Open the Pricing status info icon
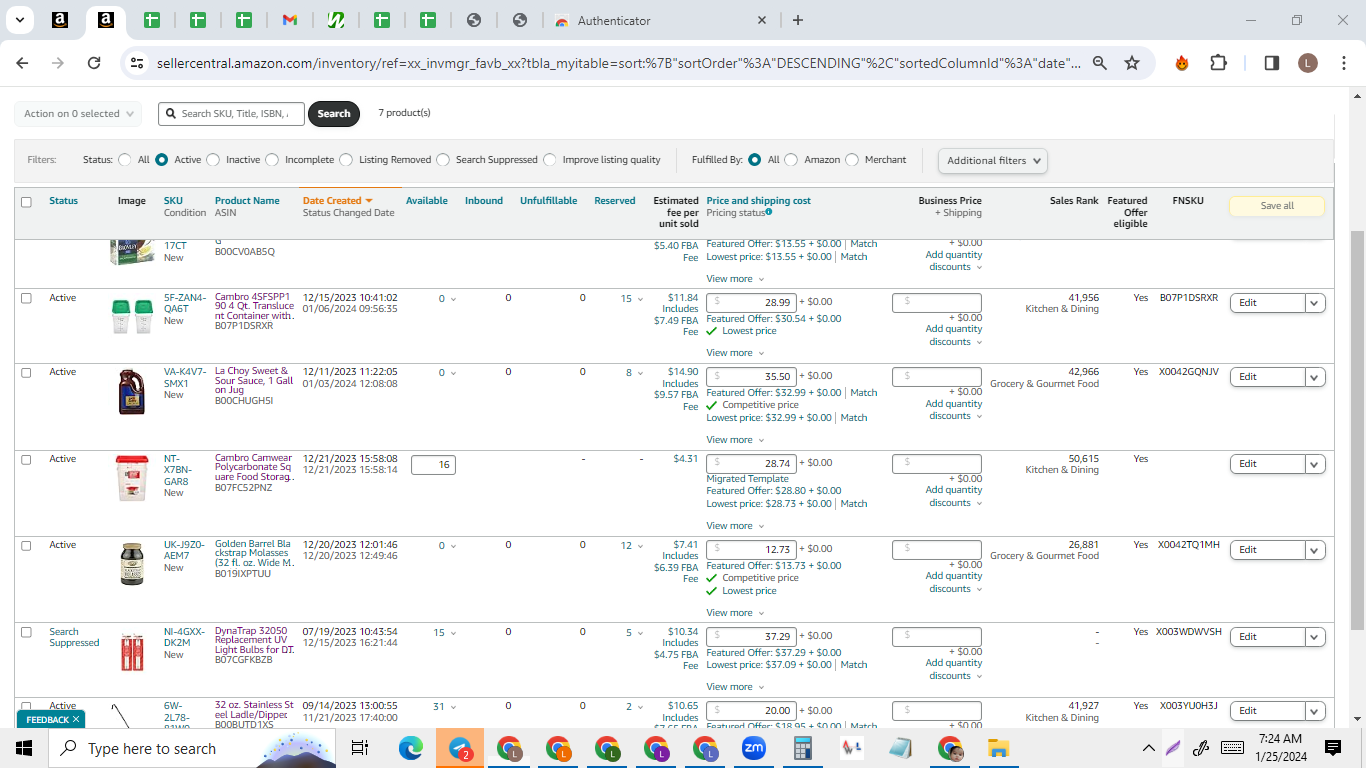Screen dimensions: 1366x768 pyautogui.click(x=768, y=212)
